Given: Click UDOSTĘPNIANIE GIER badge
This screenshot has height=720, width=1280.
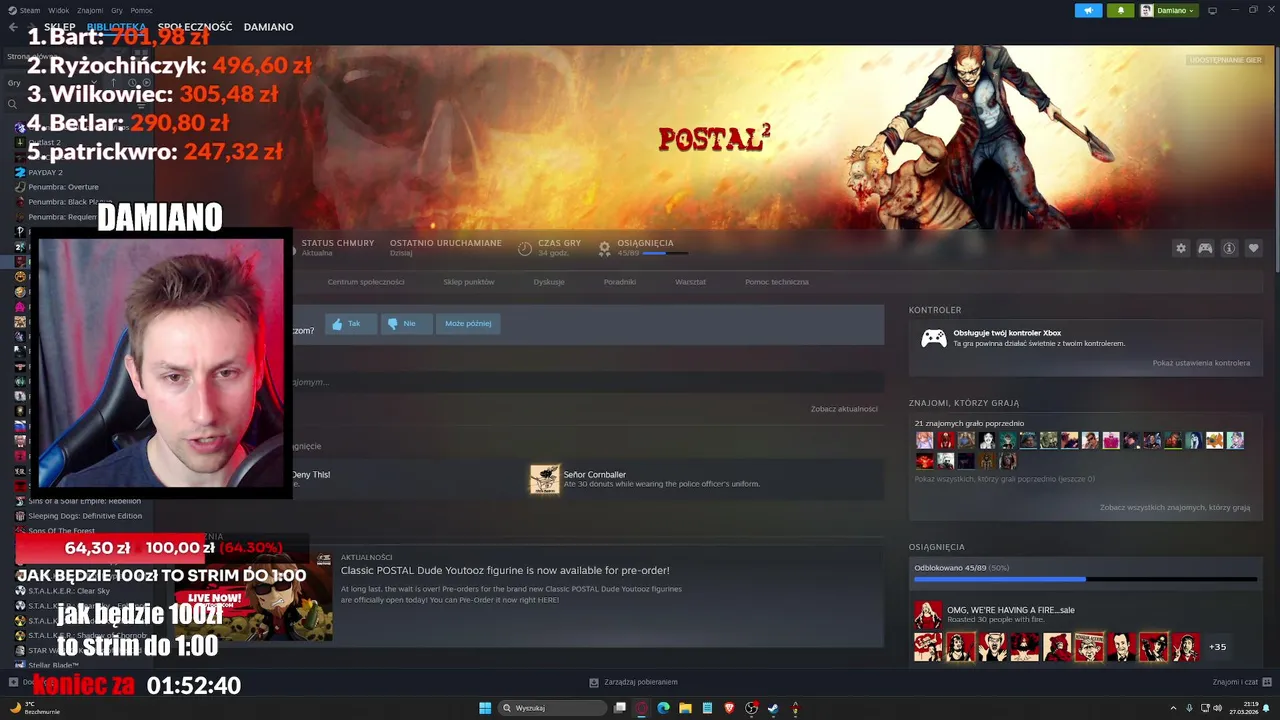Looking at the screenshot, I should pos(1225,60).
